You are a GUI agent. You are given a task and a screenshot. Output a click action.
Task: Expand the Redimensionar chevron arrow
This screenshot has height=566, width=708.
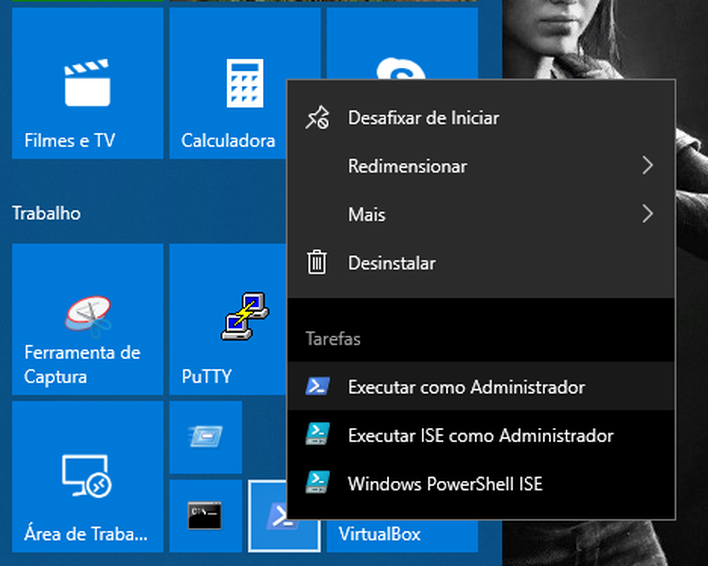click(647, 166)
